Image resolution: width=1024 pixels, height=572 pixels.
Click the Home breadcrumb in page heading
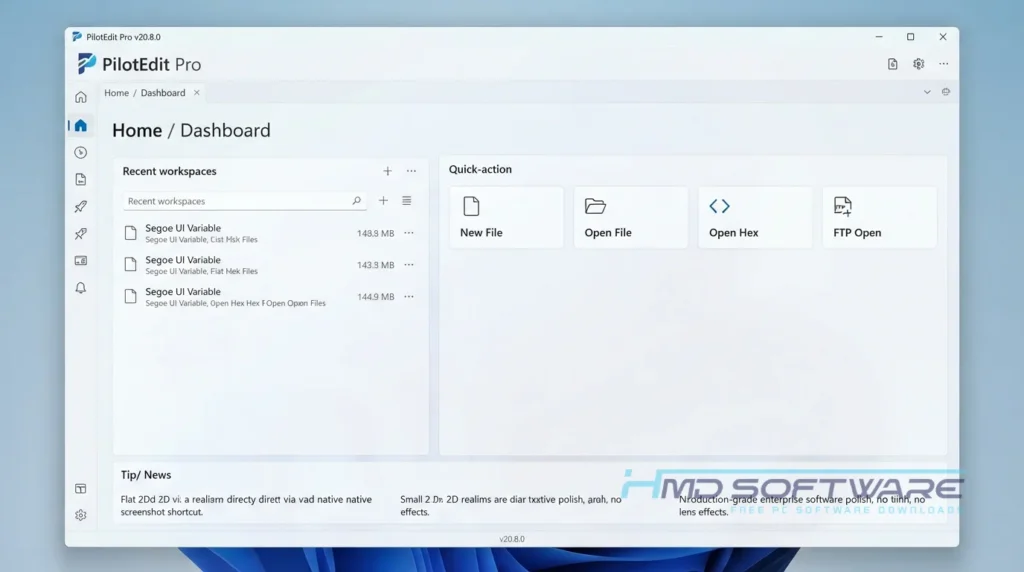[x=137, y=131]
